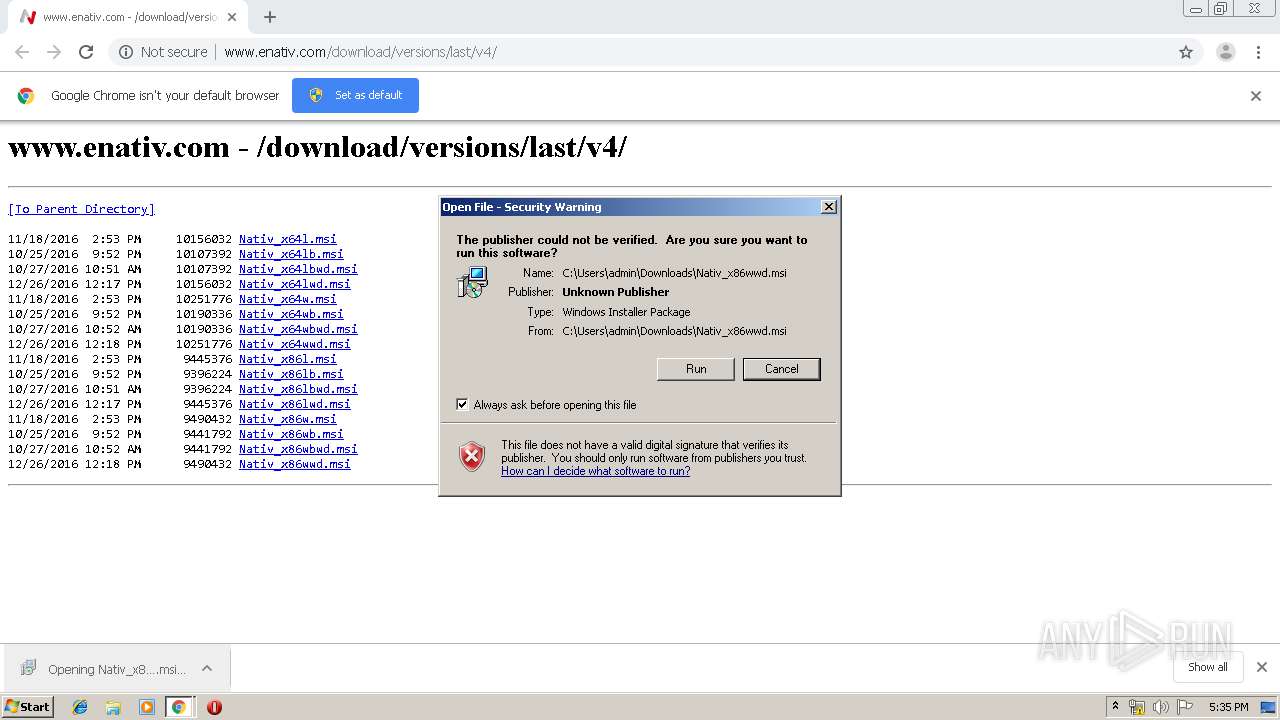Uncheck Always ask before opening this file
This screenshot has width=1280, height=720.
click(x=462, y=405)
